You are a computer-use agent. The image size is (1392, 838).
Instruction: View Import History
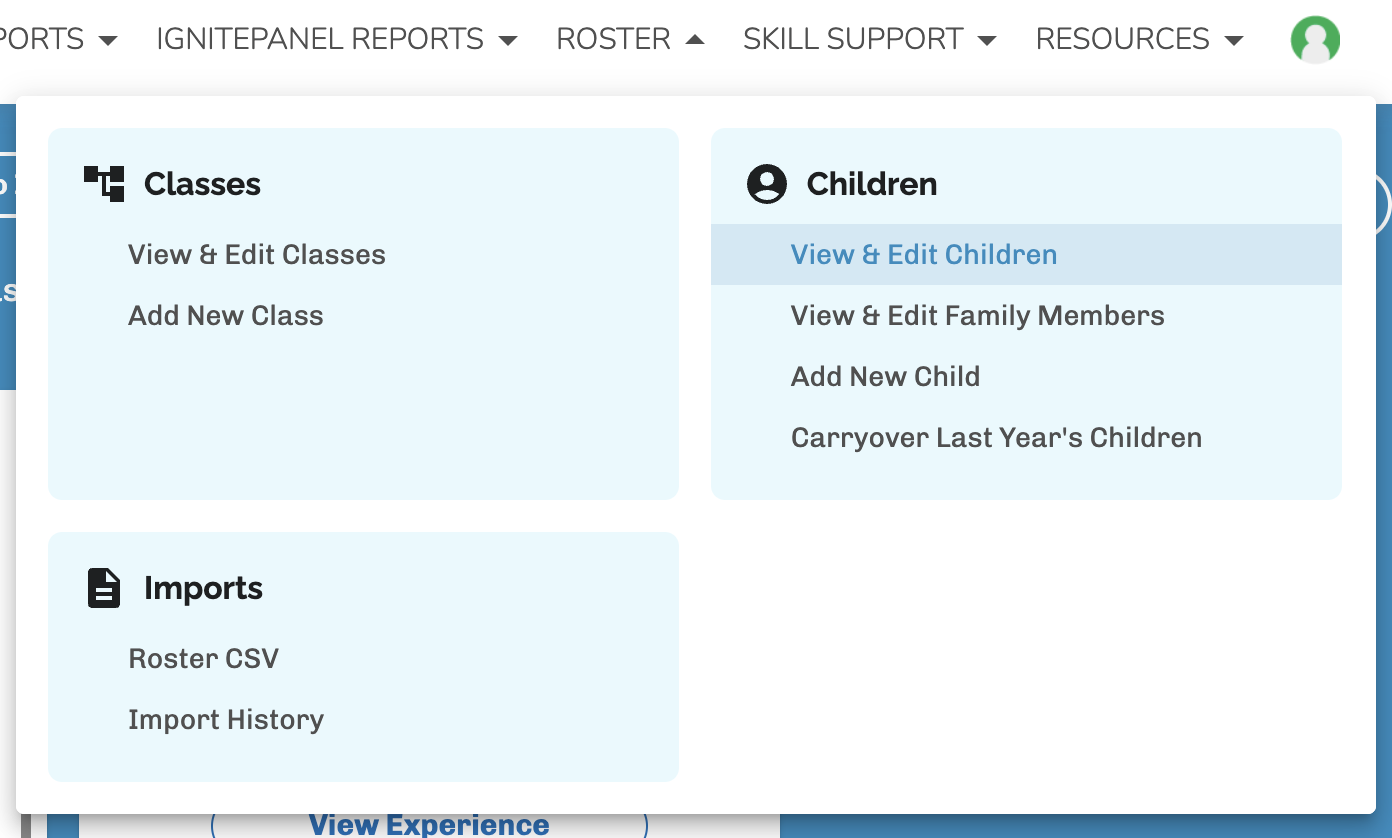click(x=226, y=720)
